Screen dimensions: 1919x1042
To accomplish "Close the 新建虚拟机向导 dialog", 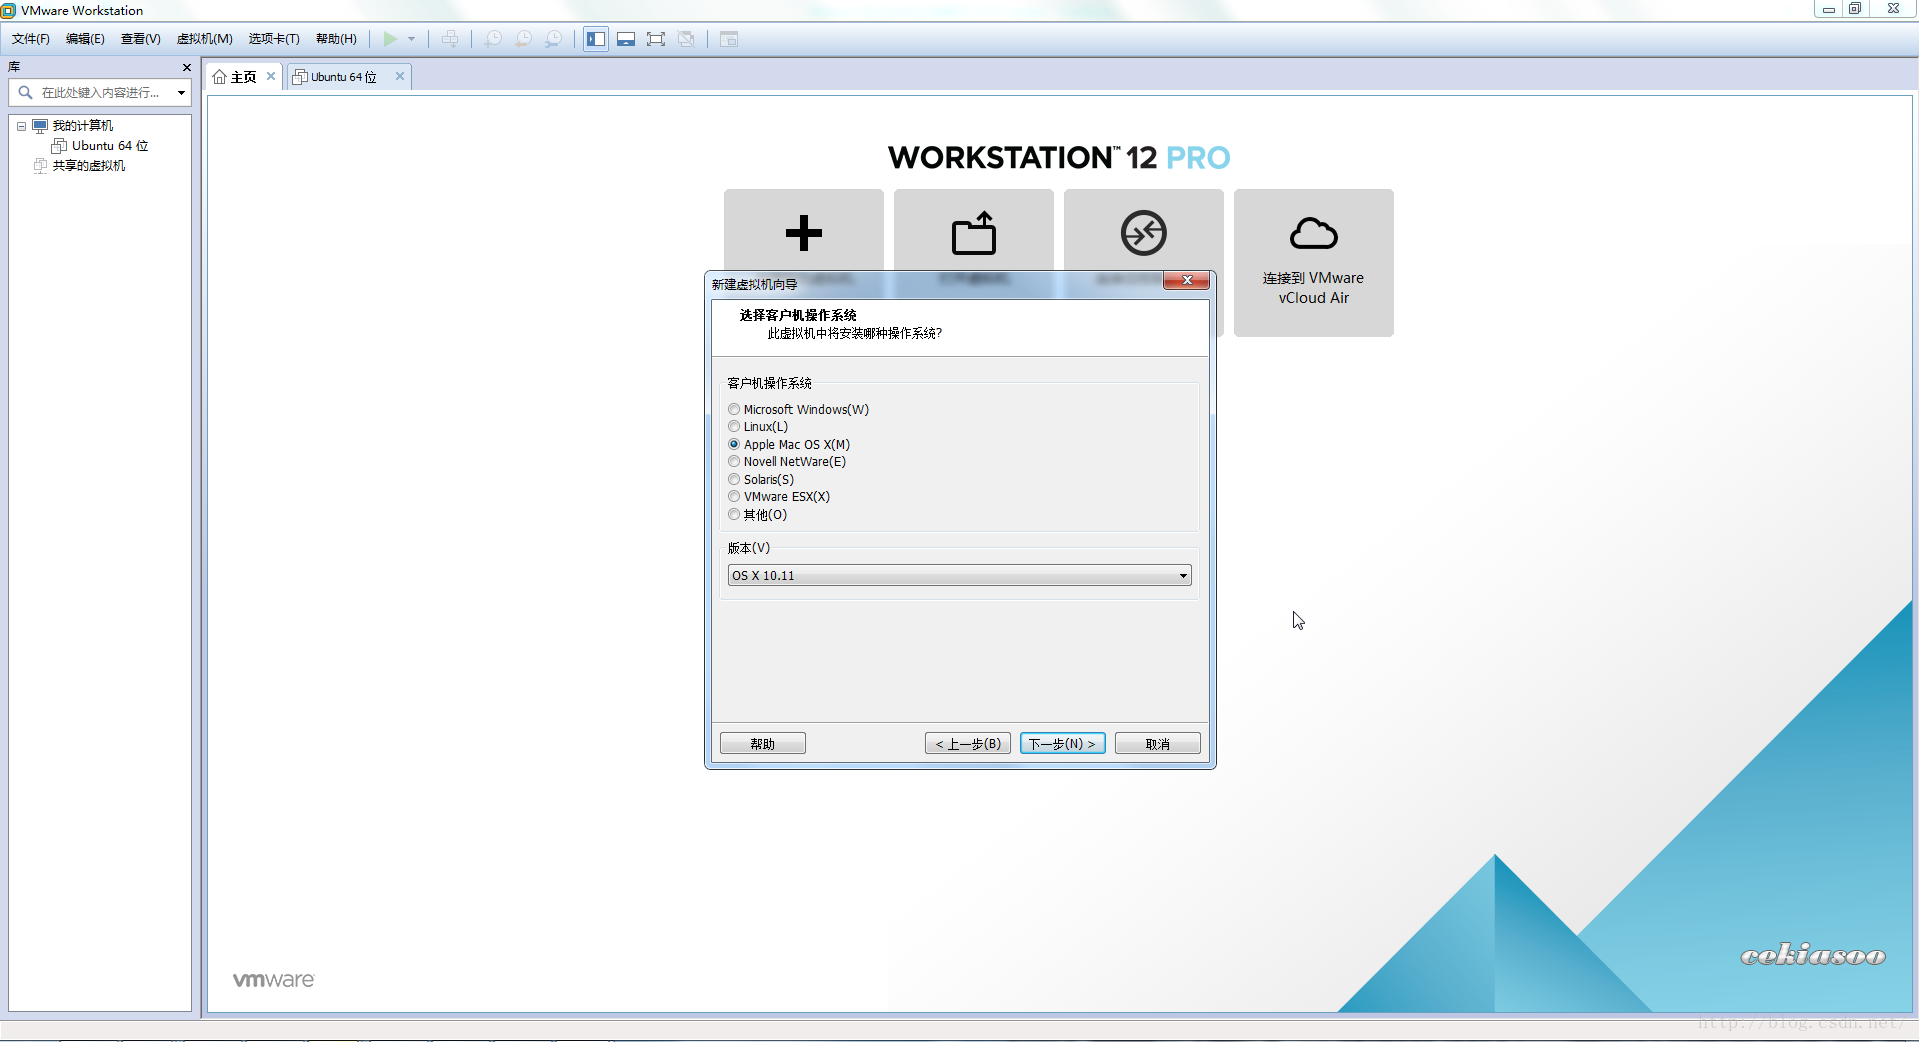I will (1187, 281).
